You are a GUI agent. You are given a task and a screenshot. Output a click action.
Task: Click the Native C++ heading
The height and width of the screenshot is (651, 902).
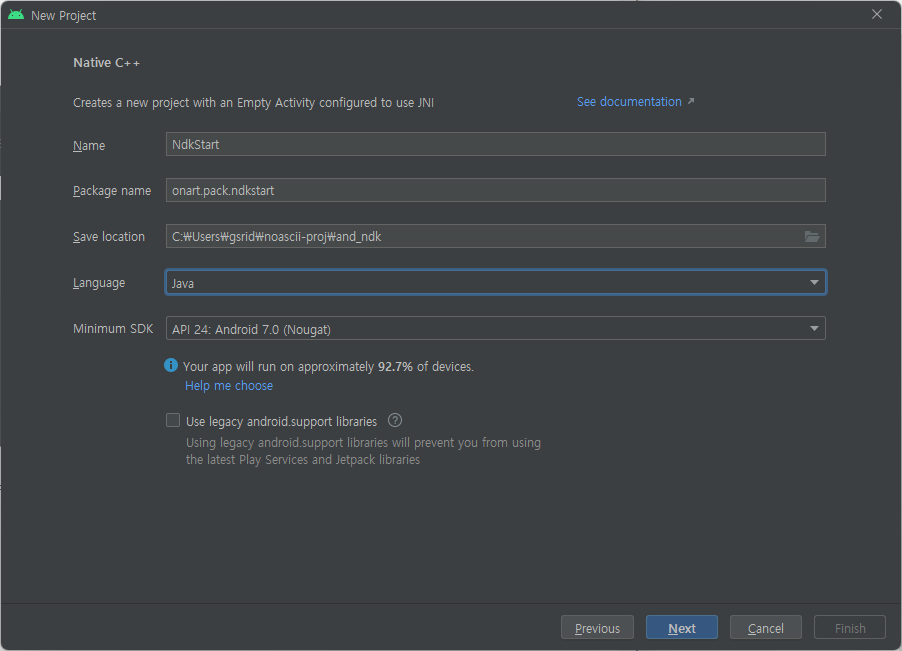click(106, 63)
